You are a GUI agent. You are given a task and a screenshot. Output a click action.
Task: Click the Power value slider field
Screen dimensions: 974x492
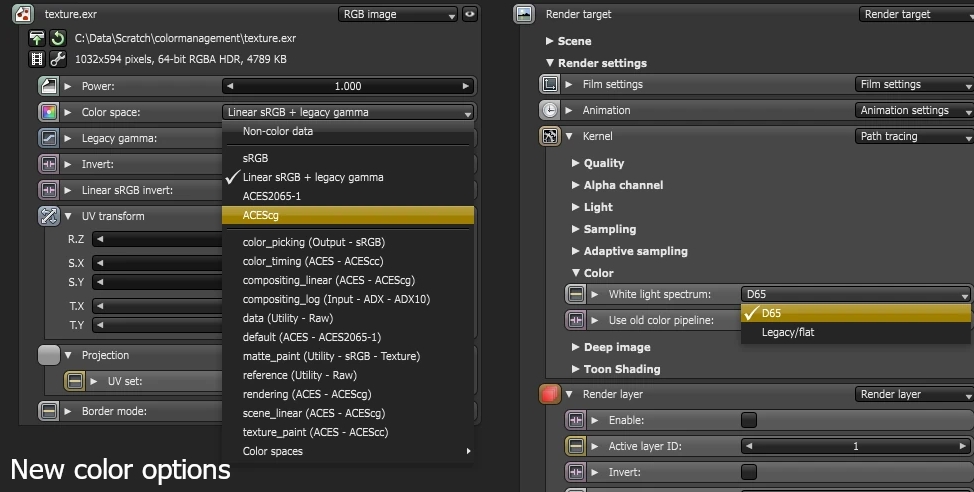[x=347, y=86]
